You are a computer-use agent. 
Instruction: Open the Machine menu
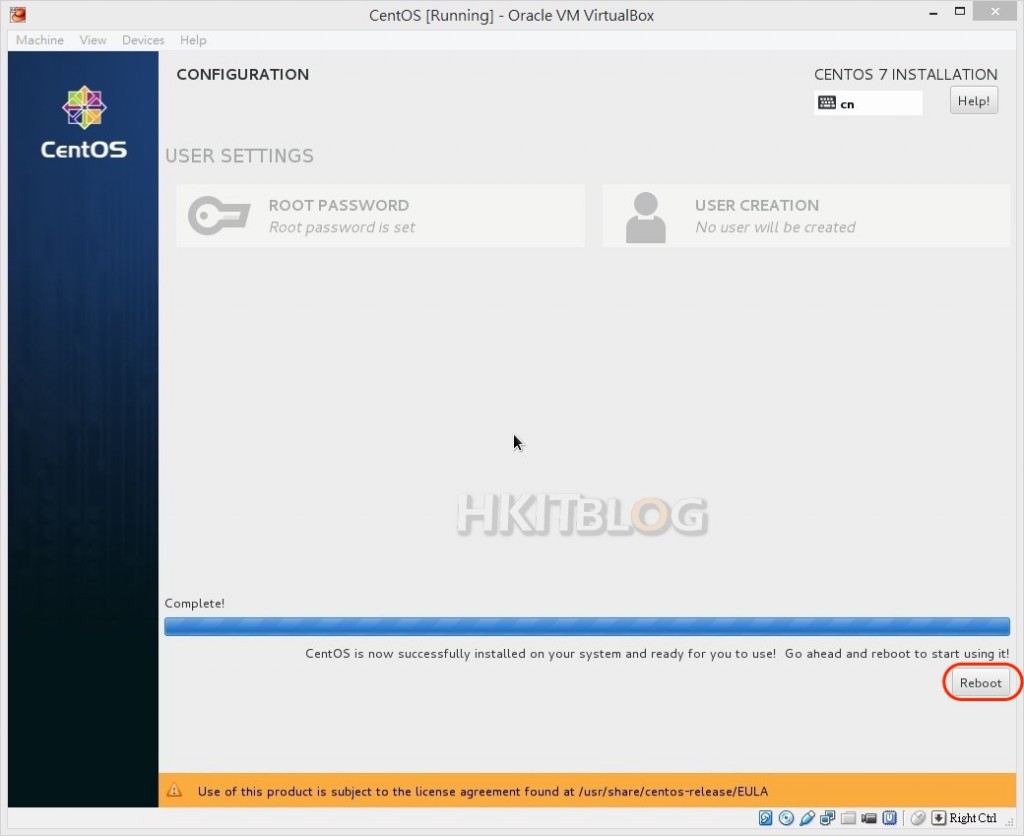coord(40,40)
